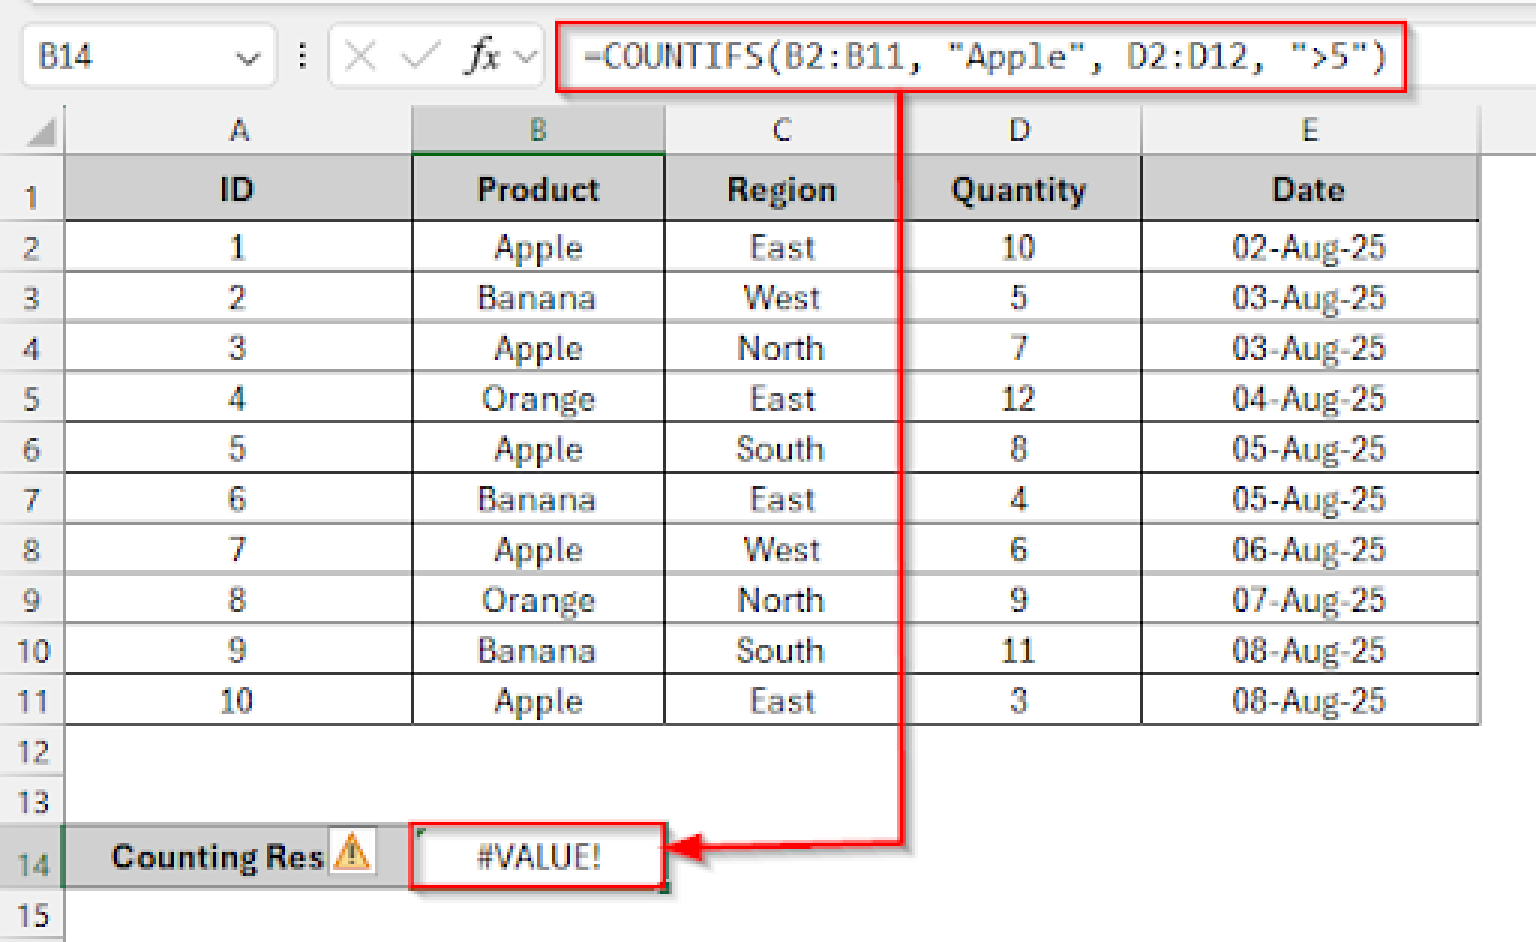Click the three-dot formula bar handle
Viewport: 1536px width, 942px height.
coord(302,56)
